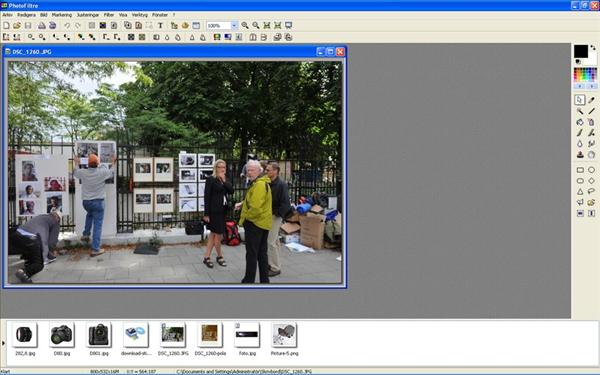Open the Markering menu
Image resolution: width=600 pixels, height=375 pixels.
click(x=62, y=15)
